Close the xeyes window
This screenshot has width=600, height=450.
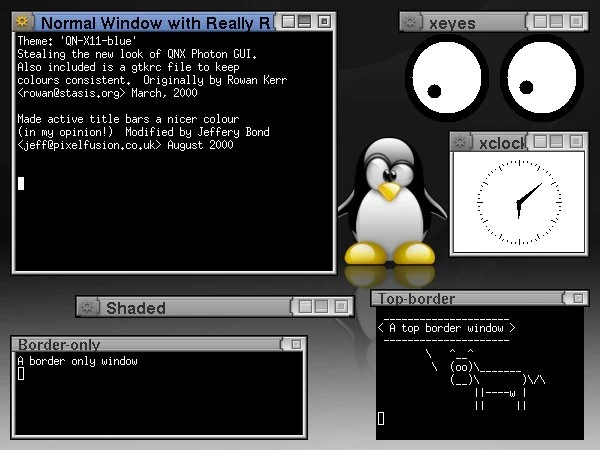point(576,21)
